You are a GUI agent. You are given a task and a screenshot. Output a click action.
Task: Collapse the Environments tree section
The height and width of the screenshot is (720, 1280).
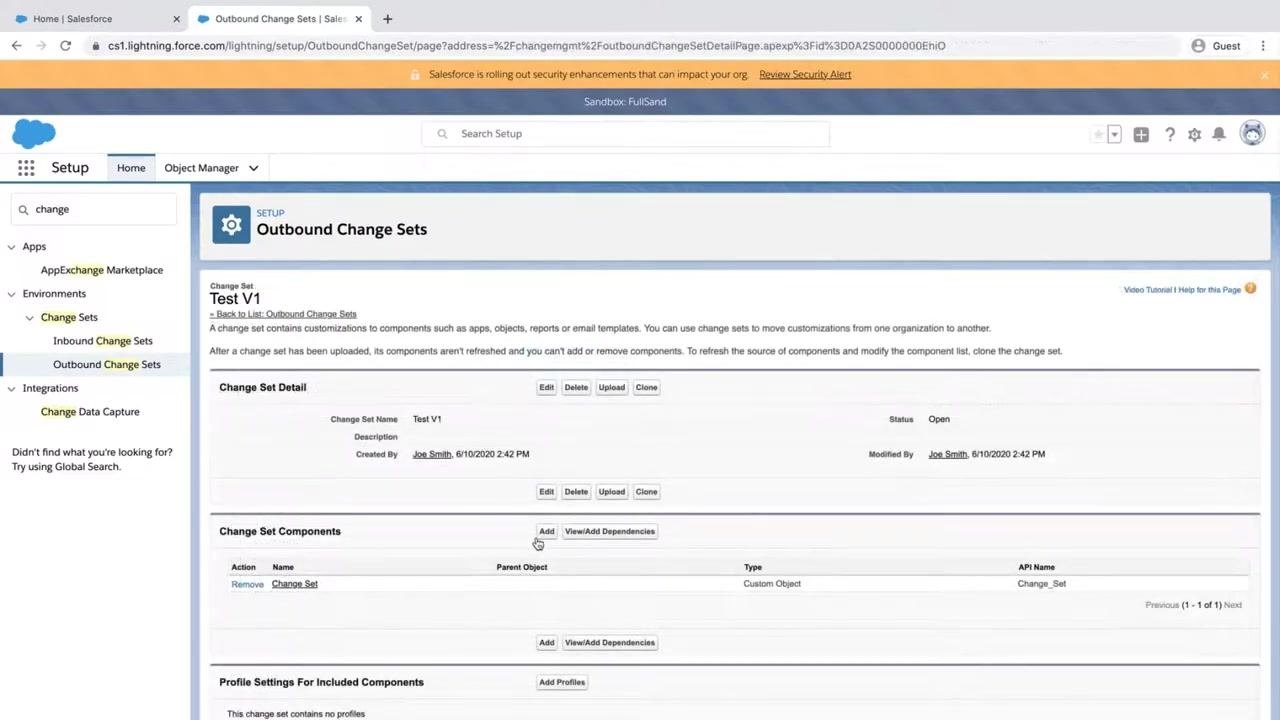coord(12,294)
